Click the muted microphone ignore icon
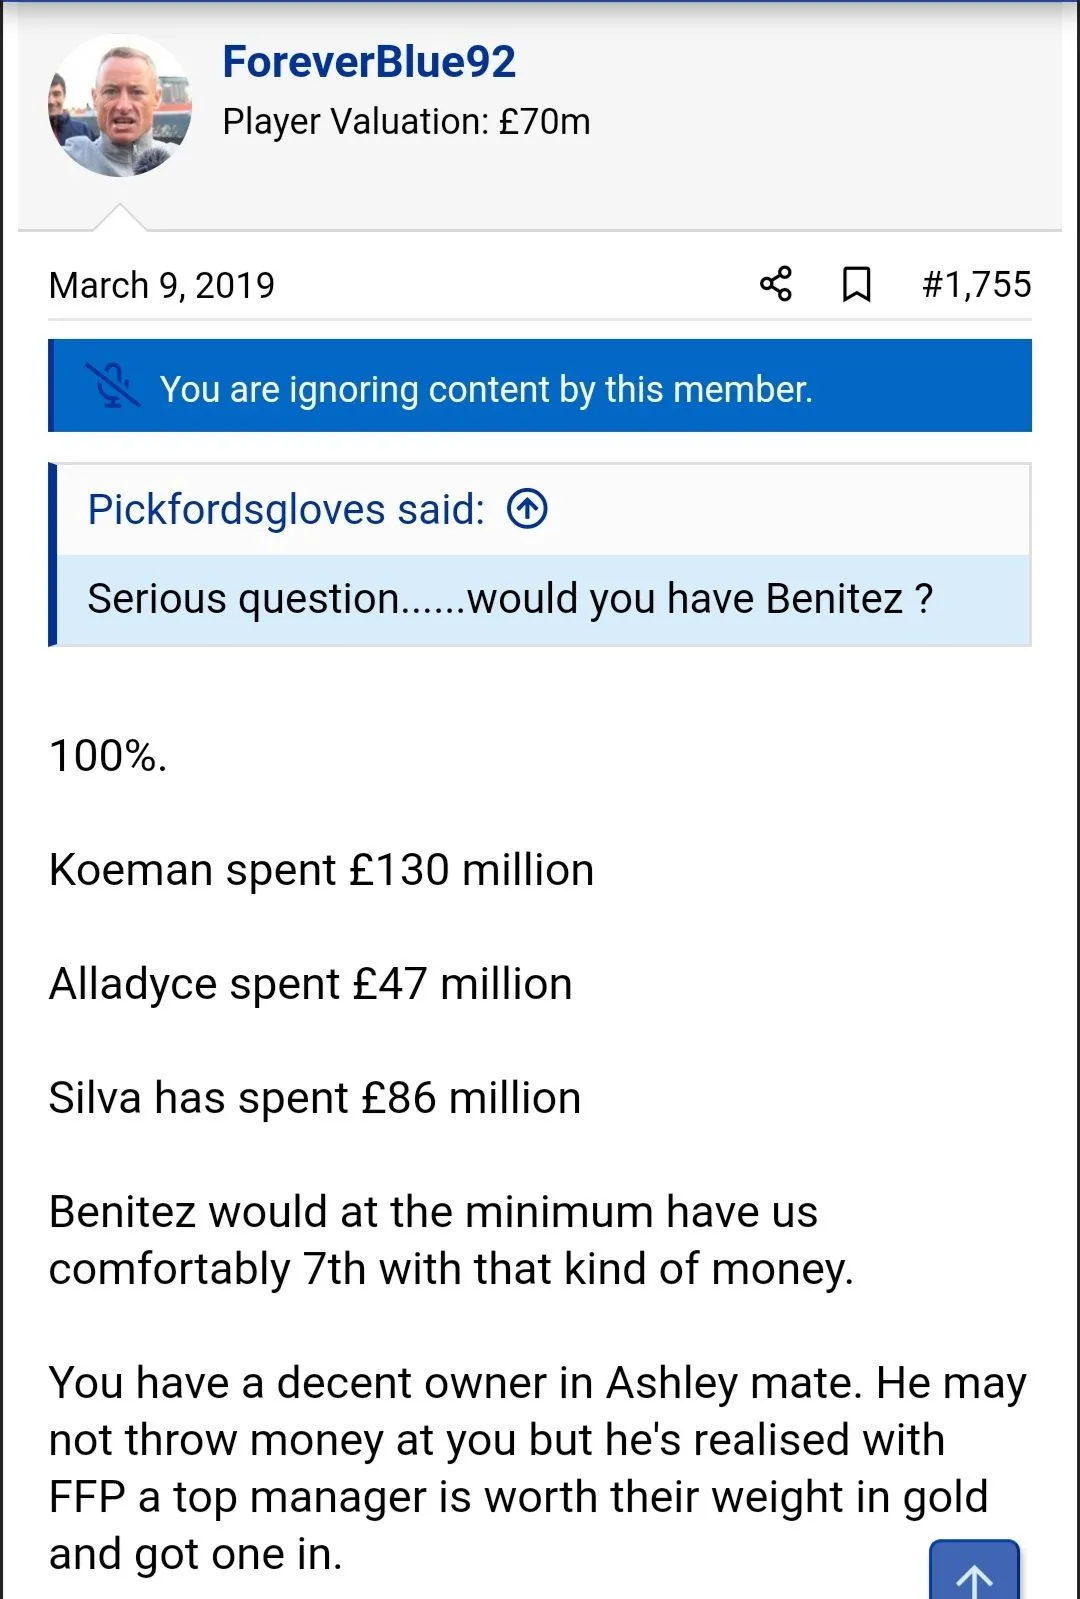 point(112,387)
